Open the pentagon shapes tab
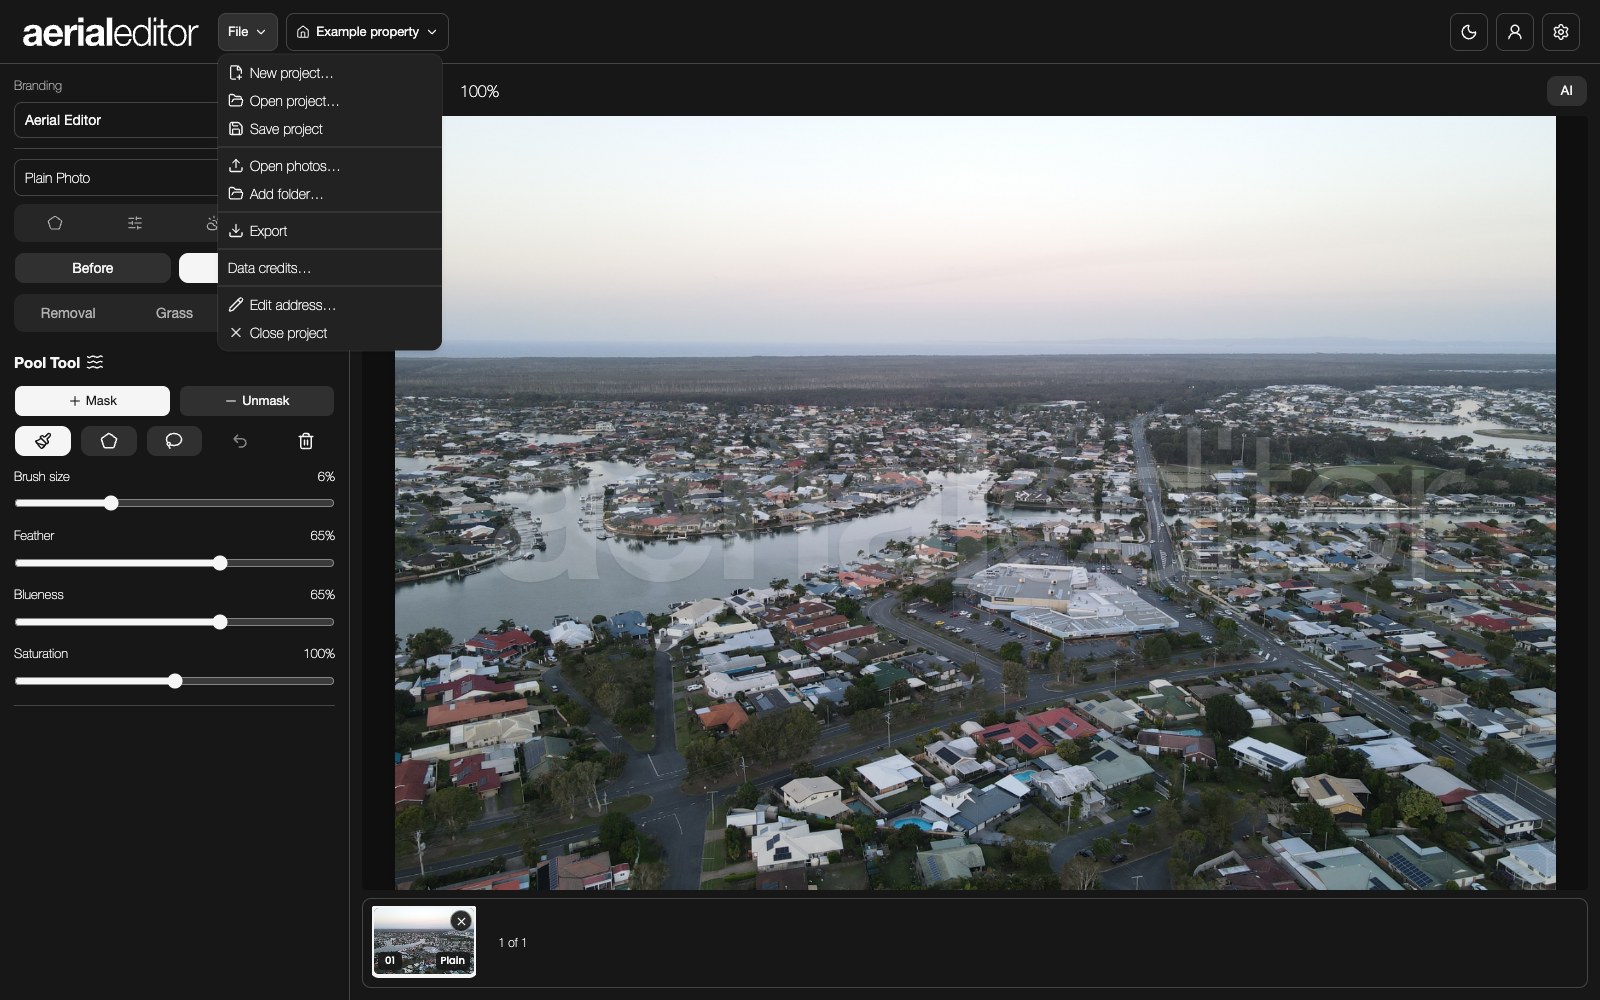This screenshot has height=1000, width=1600. [x=55, y=223]
